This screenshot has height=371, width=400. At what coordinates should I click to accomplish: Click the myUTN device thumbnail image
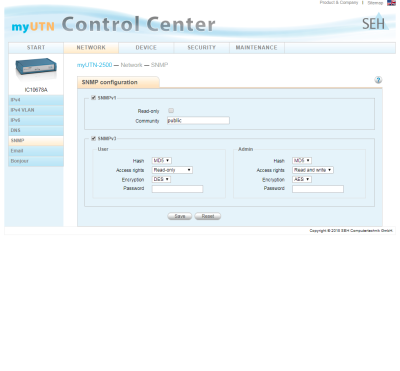click(x=36, y=69)
